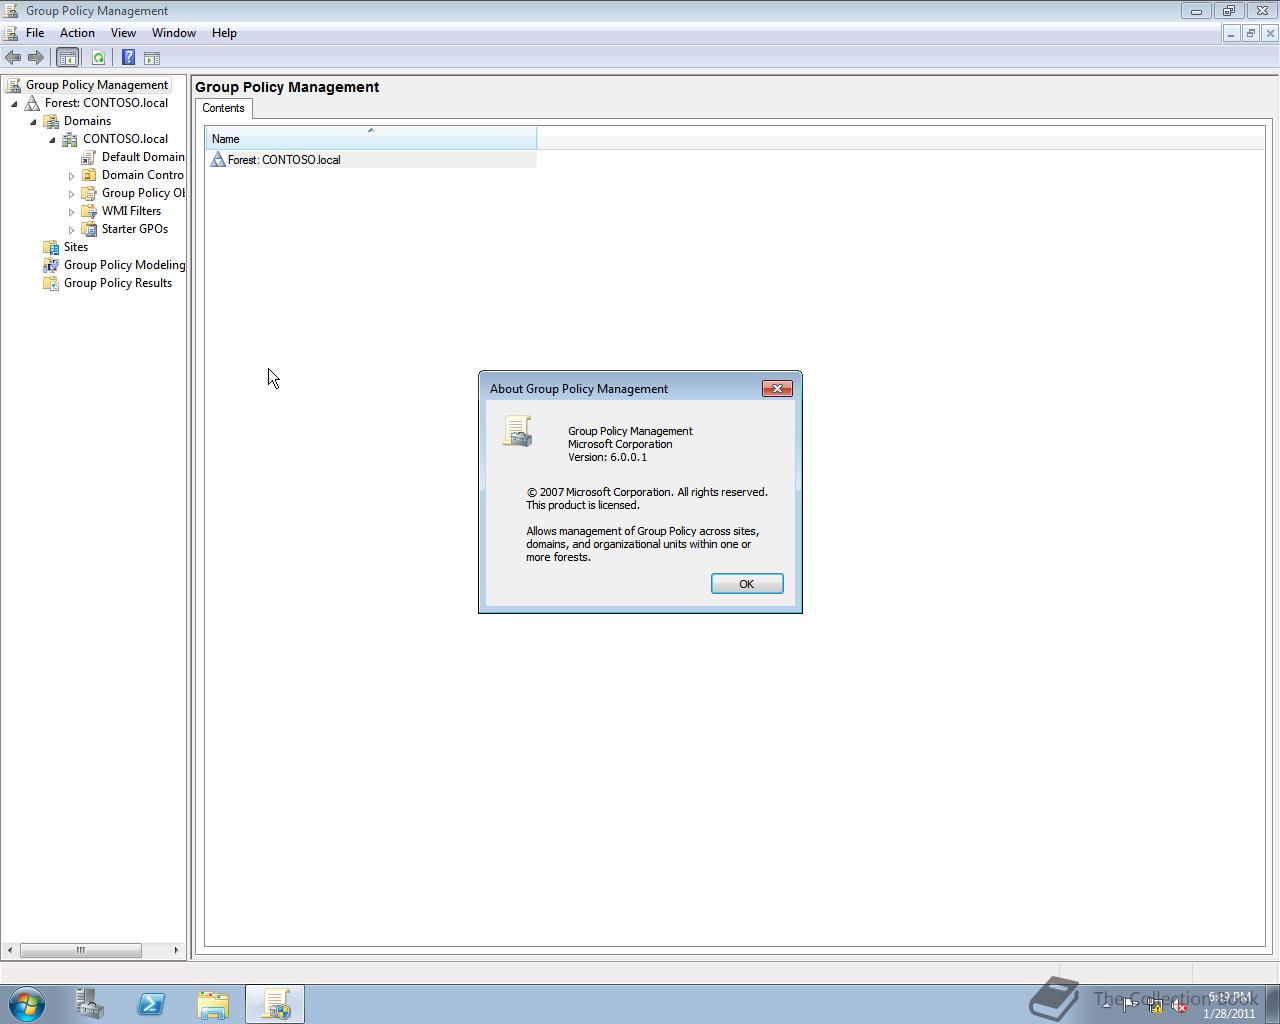The width and height of the screenshot is (1280, 1024).
Task: Expand the Domain Controllers node
Action: 71,175
